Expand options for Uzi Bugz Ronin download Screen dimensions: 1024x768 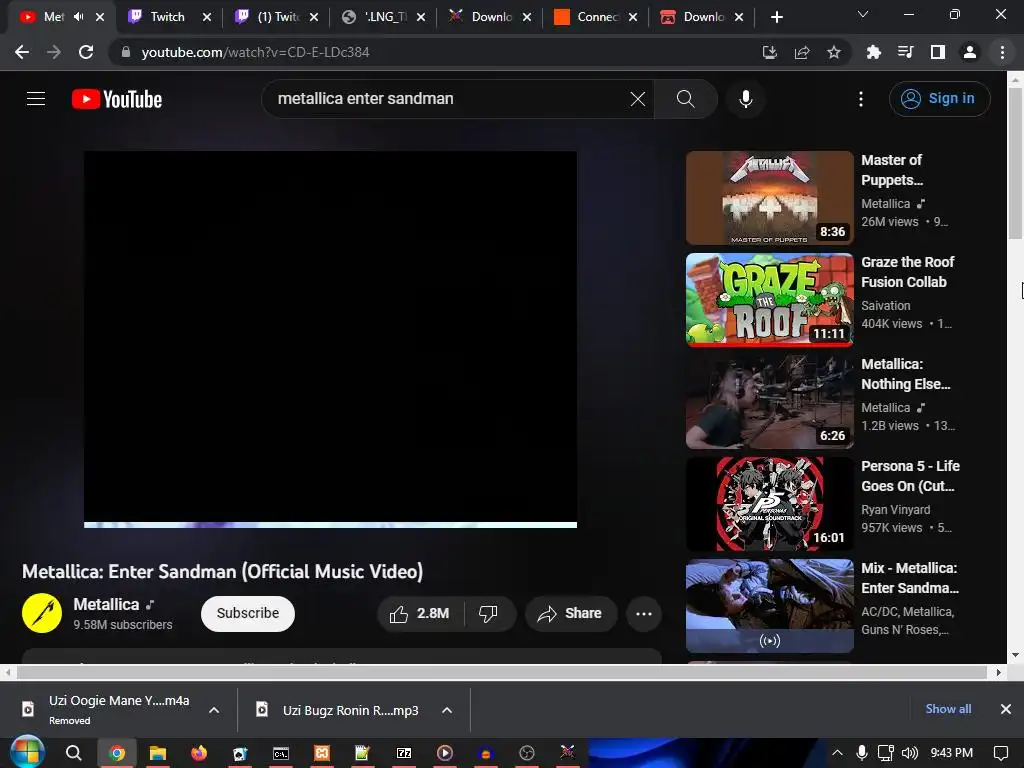447,710
